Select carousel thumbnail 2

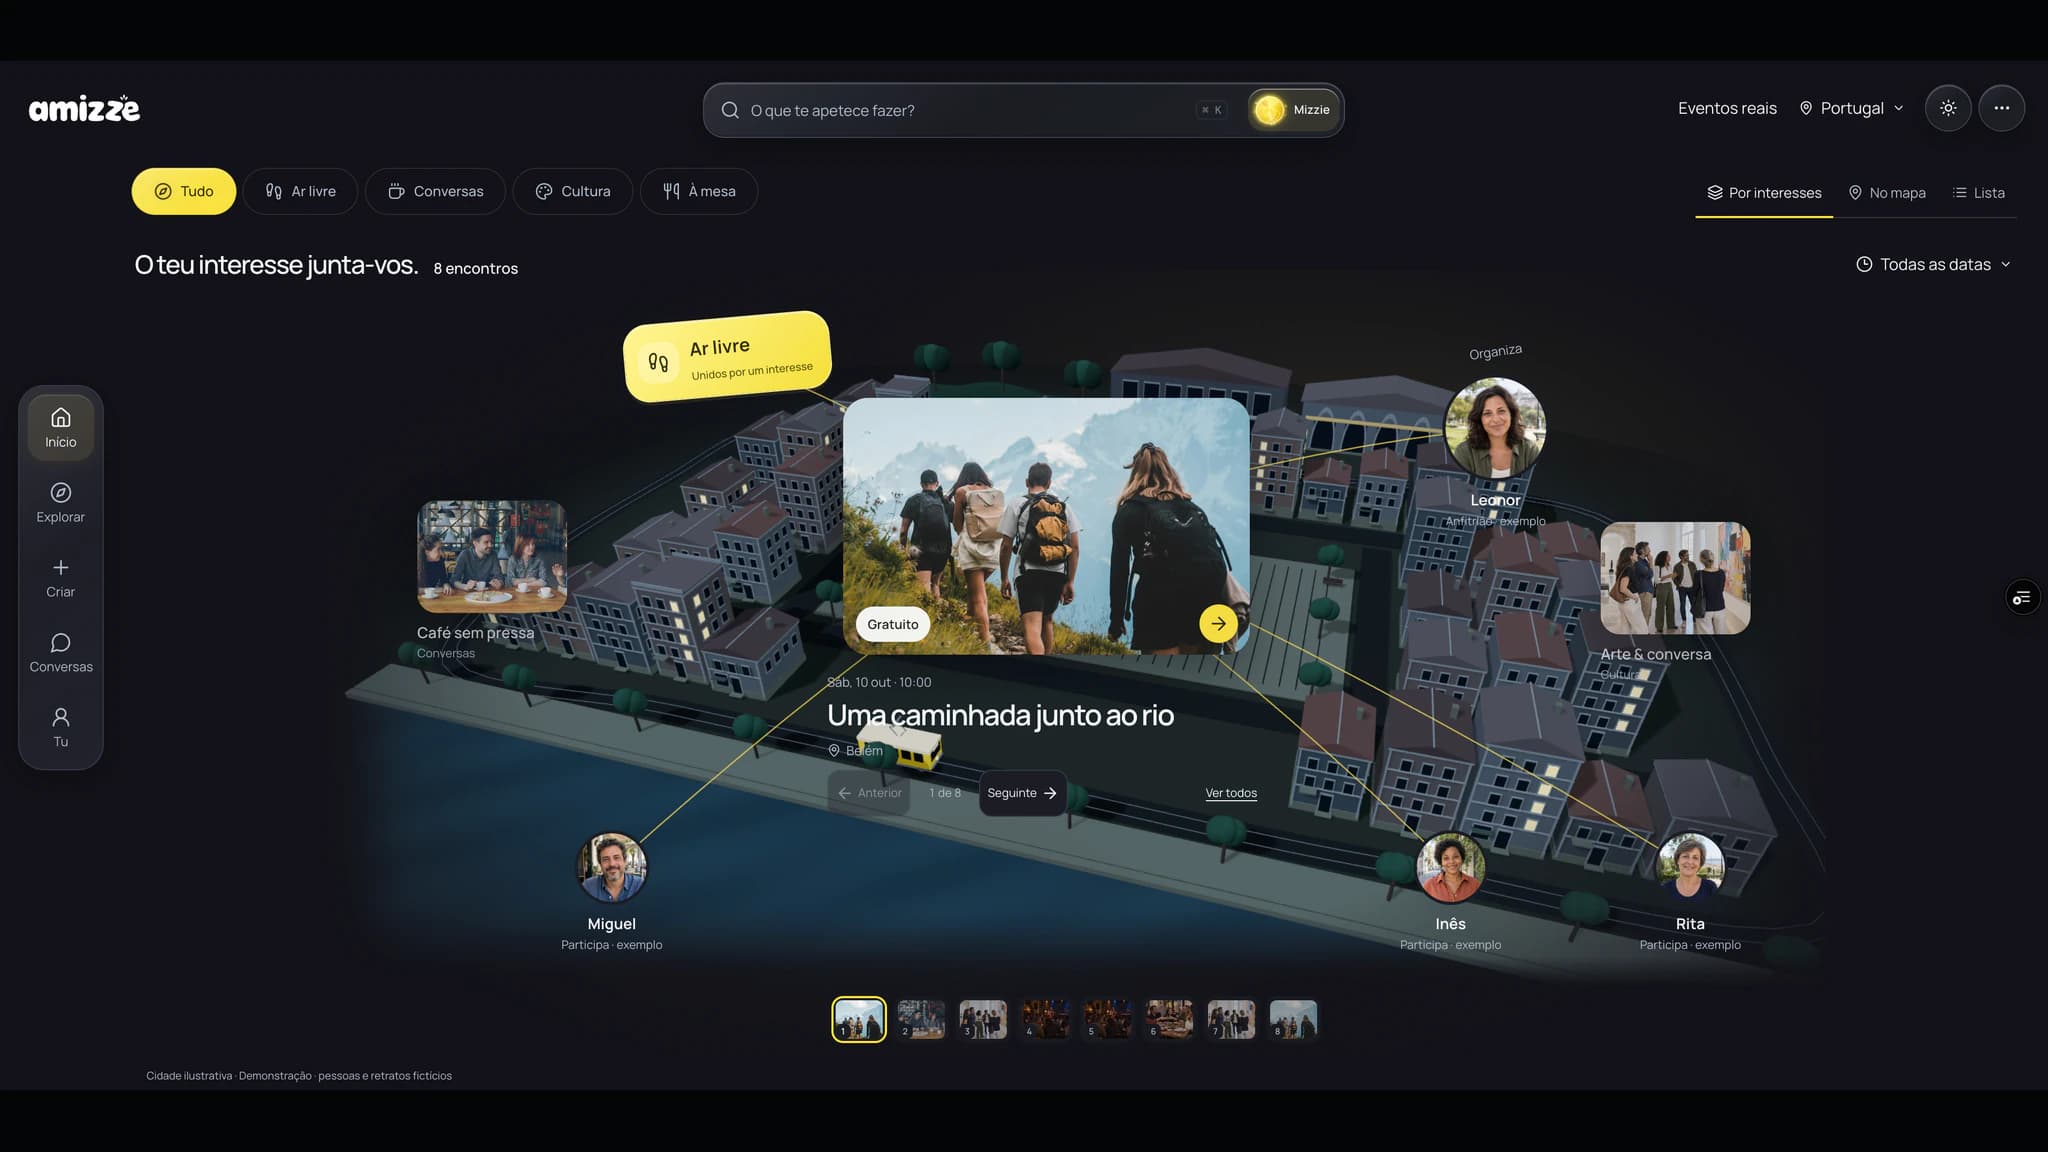[921, 1020]
